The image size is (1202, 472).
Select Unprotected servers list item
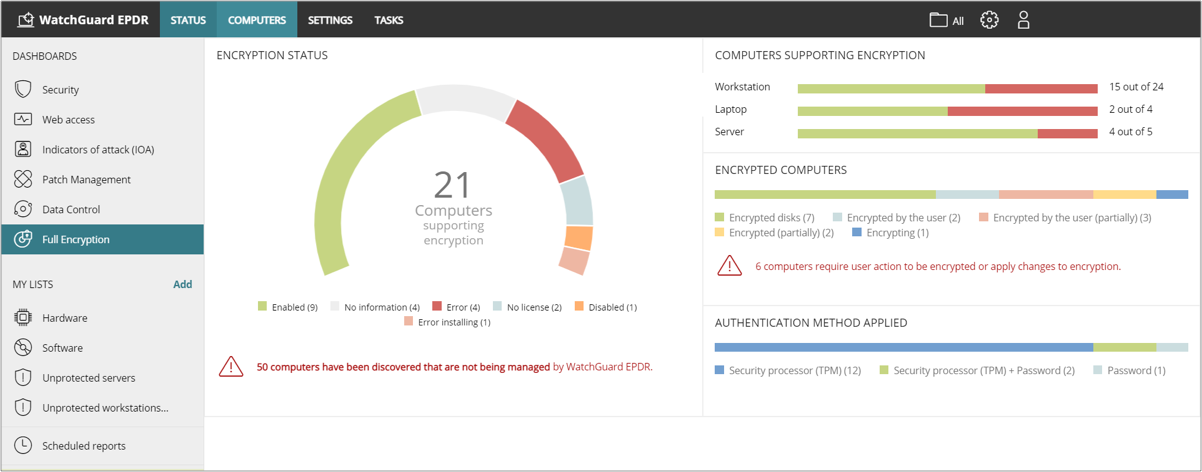click(88, 378)
